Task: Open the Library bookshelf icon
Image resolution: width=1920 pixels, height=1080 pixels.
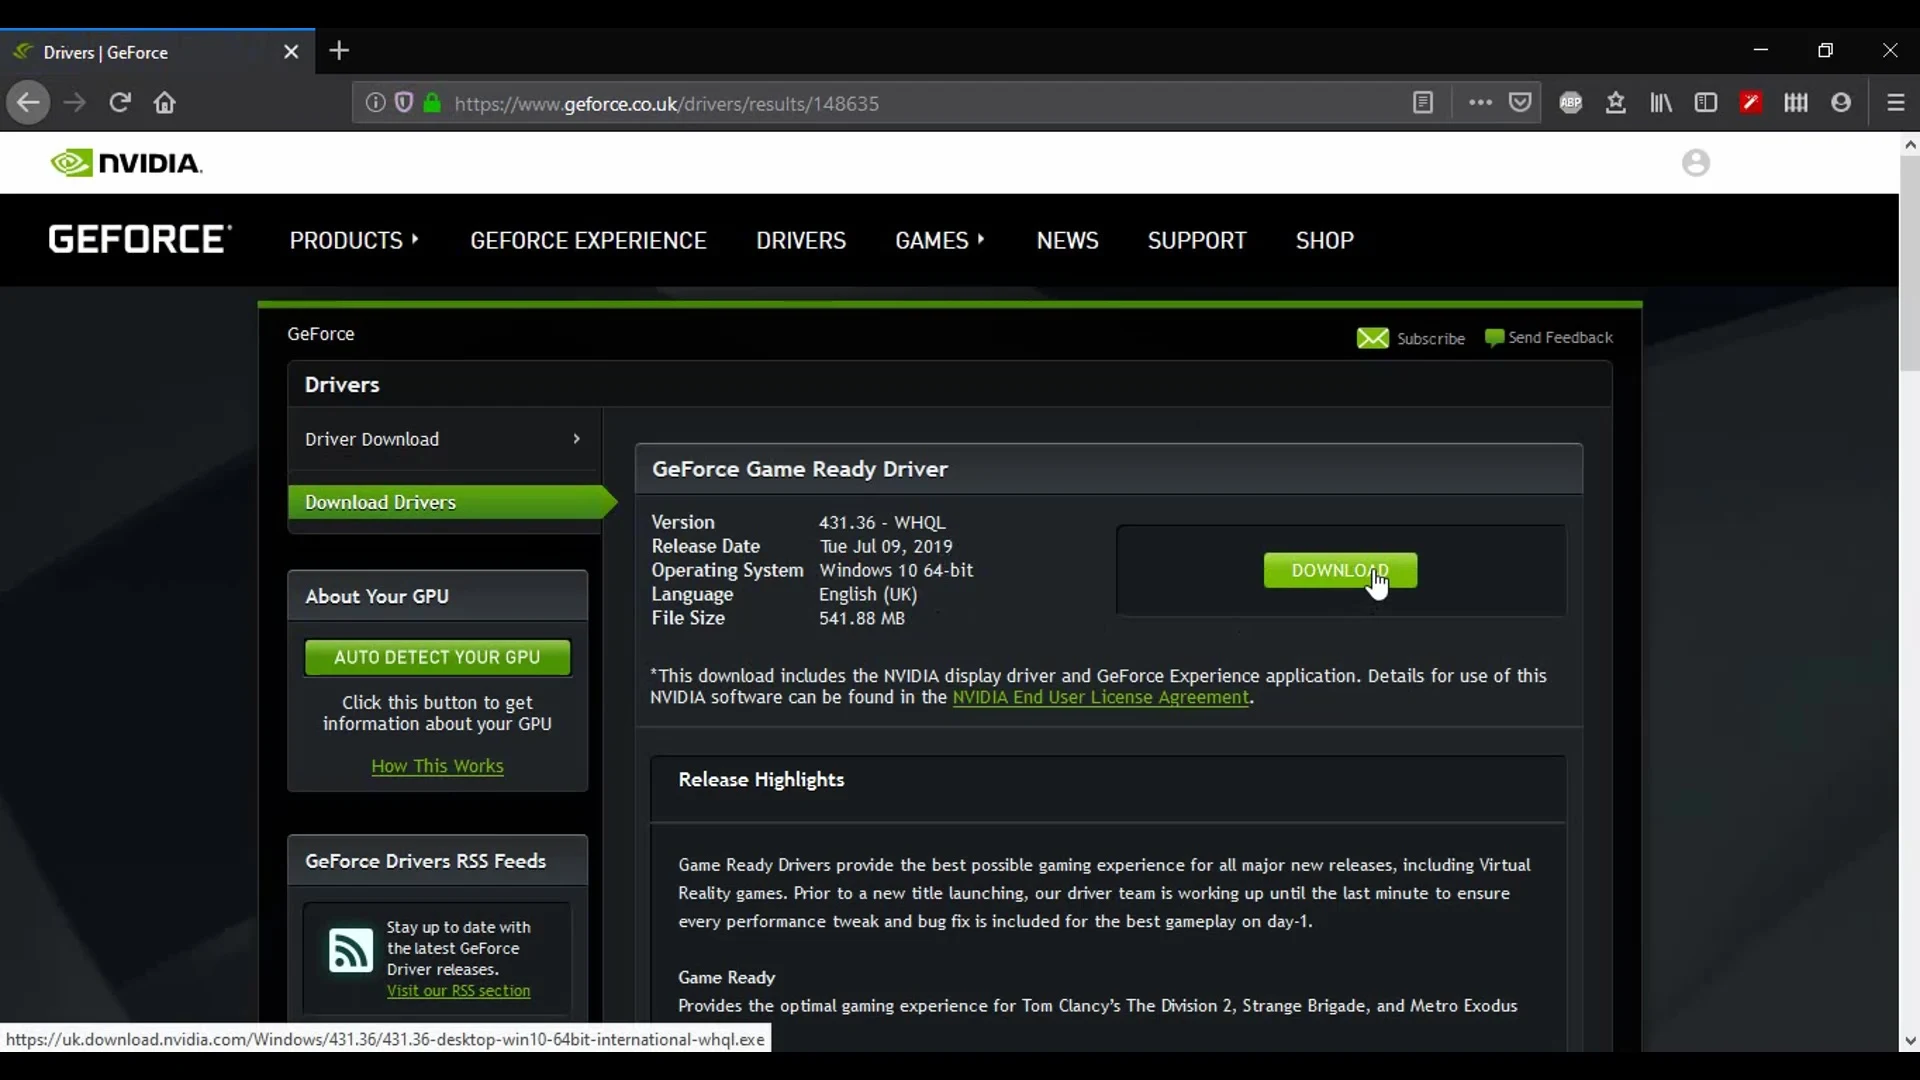Action: [x=1661, y=103]
